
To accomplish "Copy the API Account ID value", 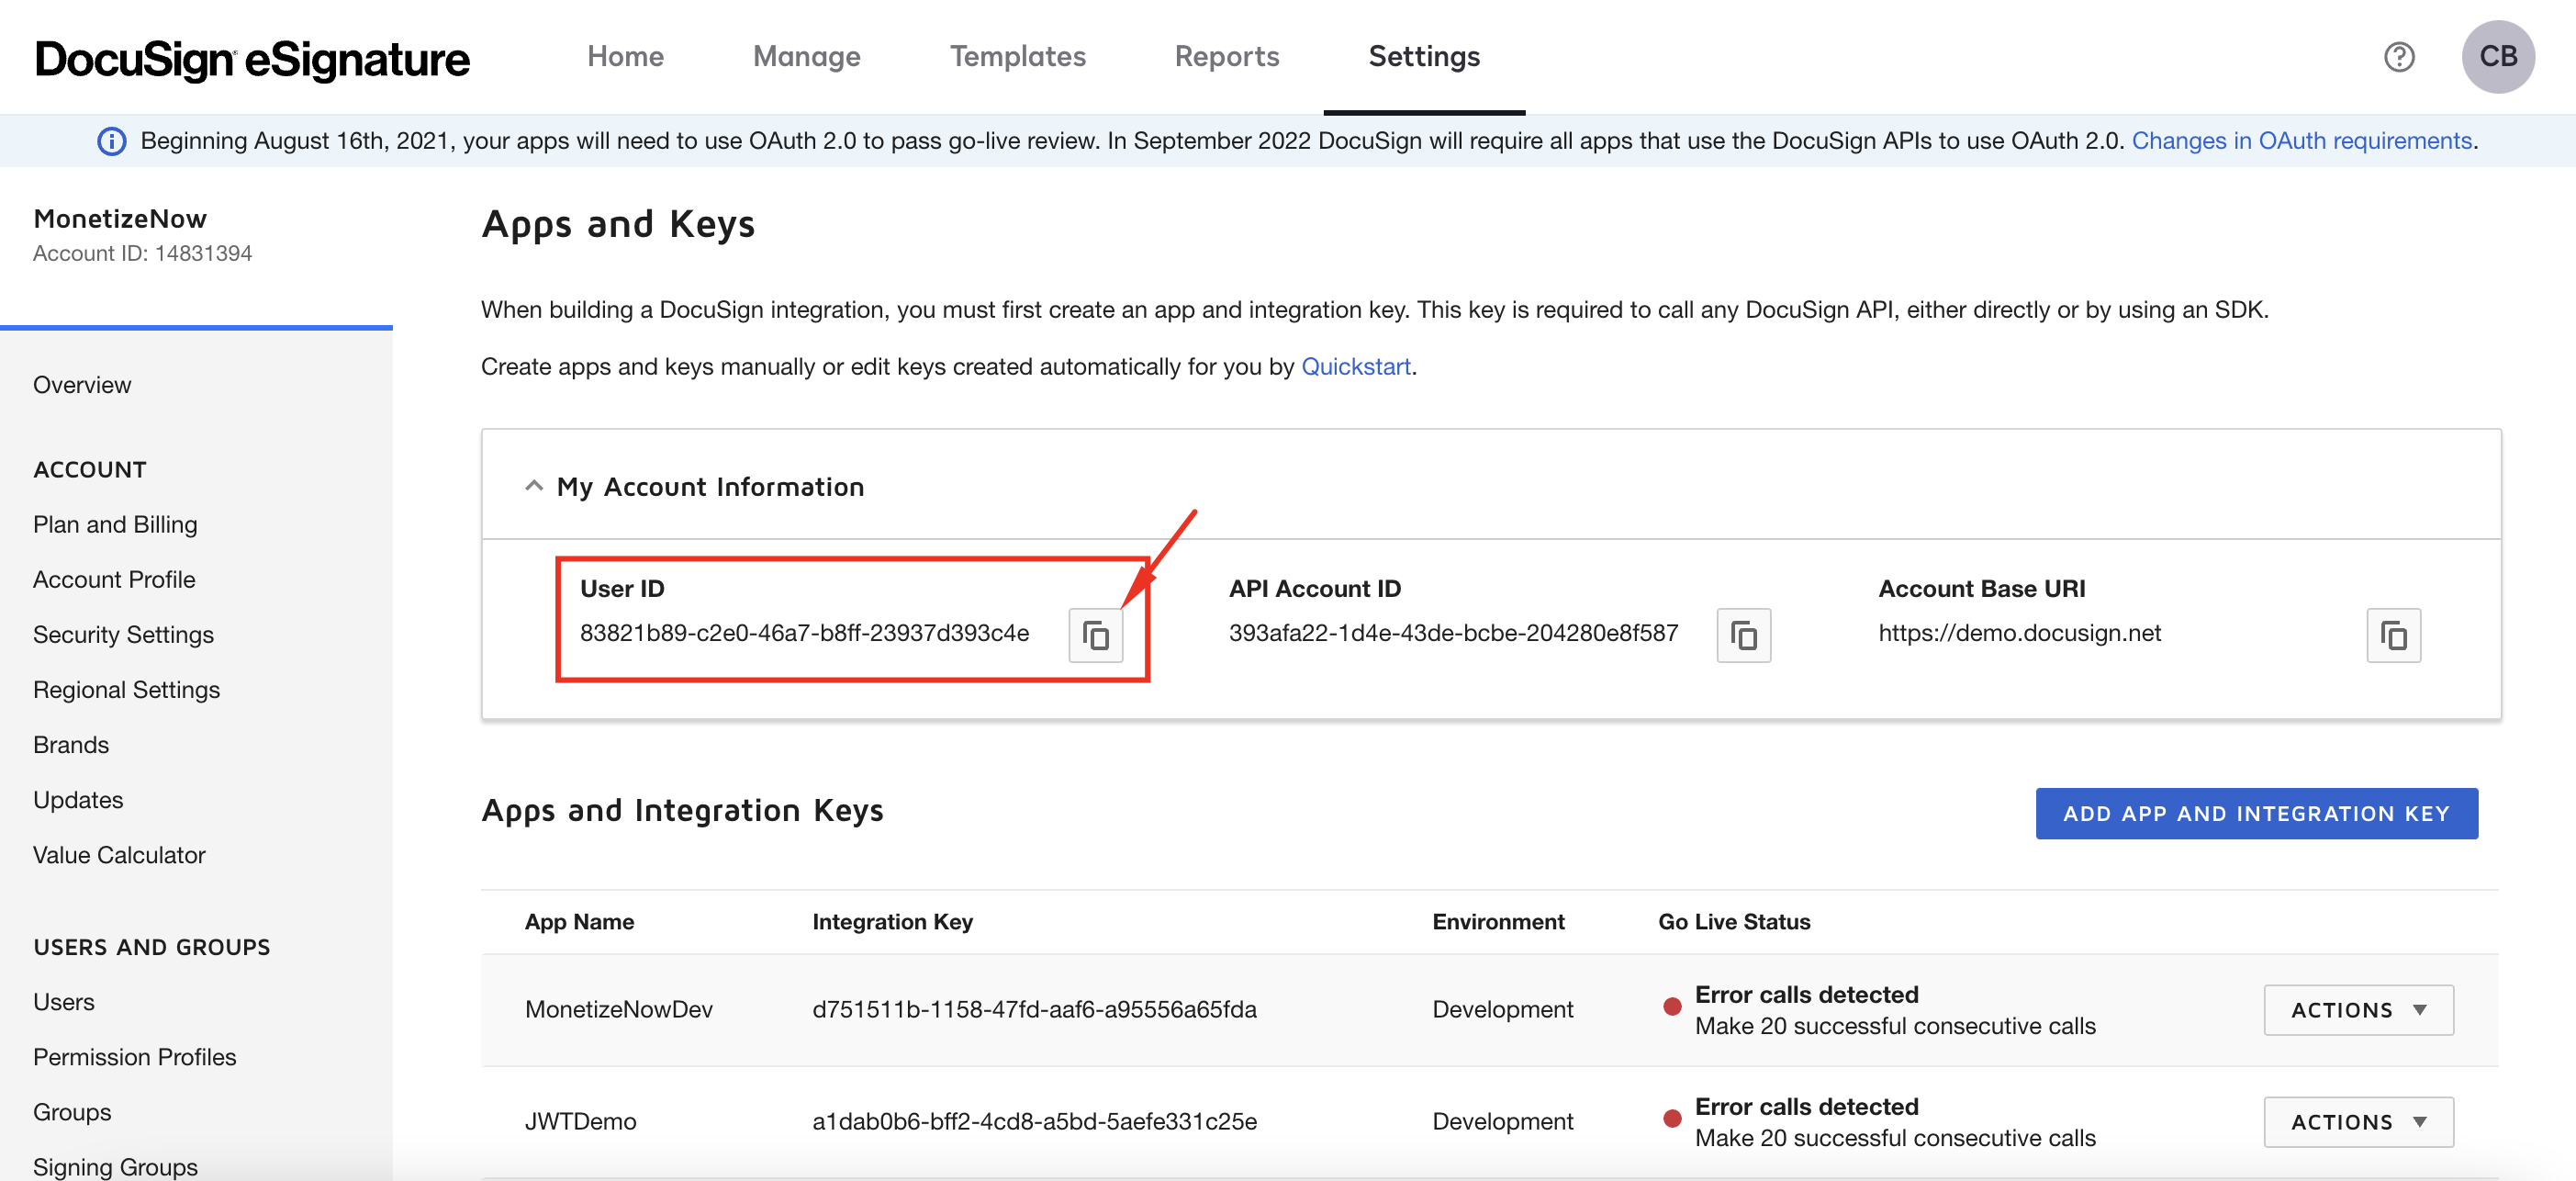I will pos(1743,635).
